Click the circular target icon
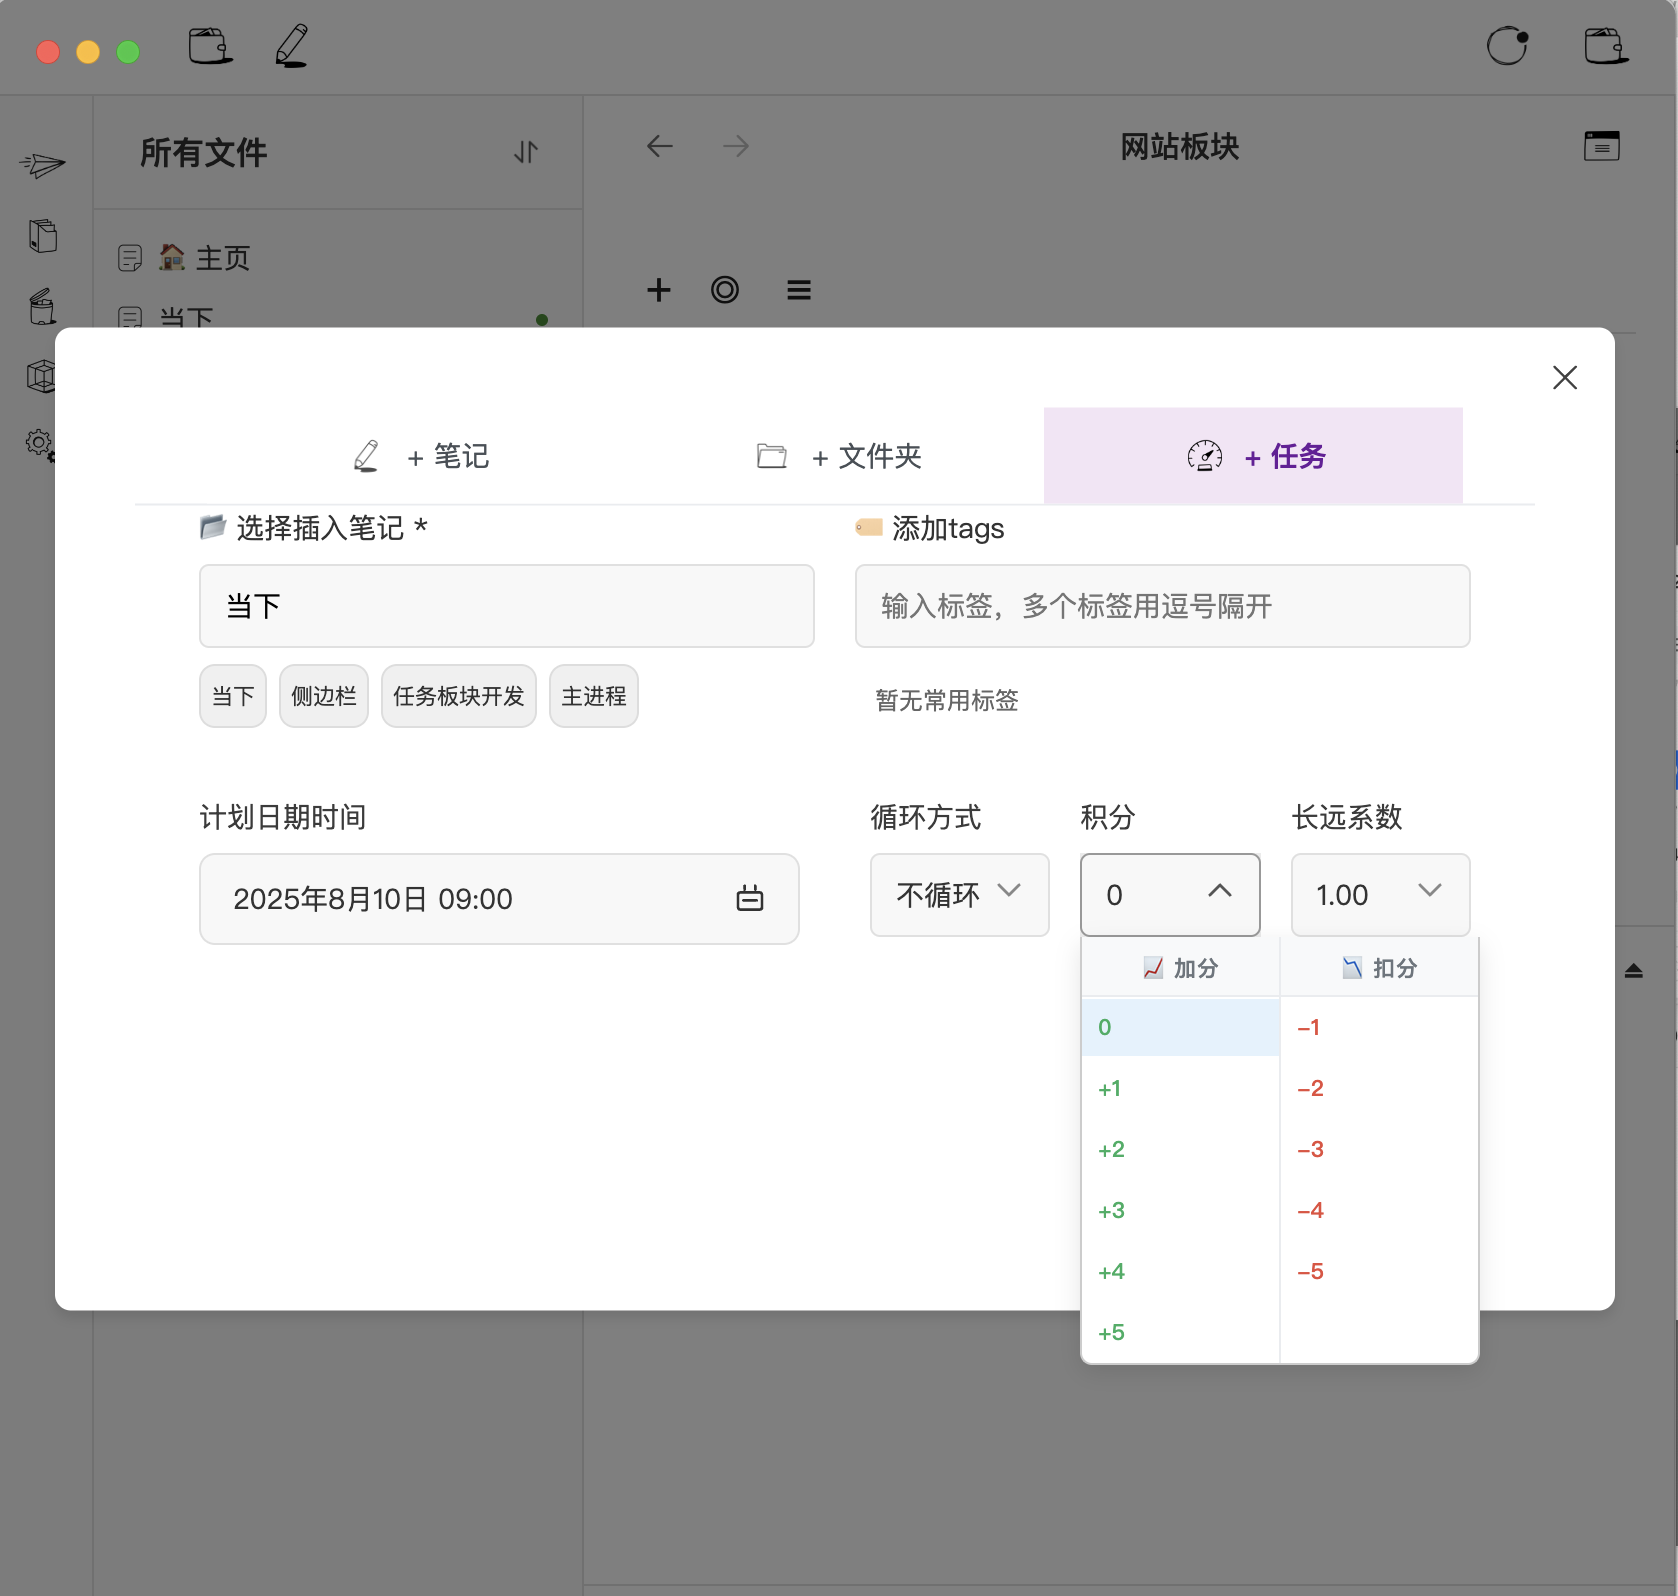The height and width of the screenshot is (1596, 1678). (725, 290)
